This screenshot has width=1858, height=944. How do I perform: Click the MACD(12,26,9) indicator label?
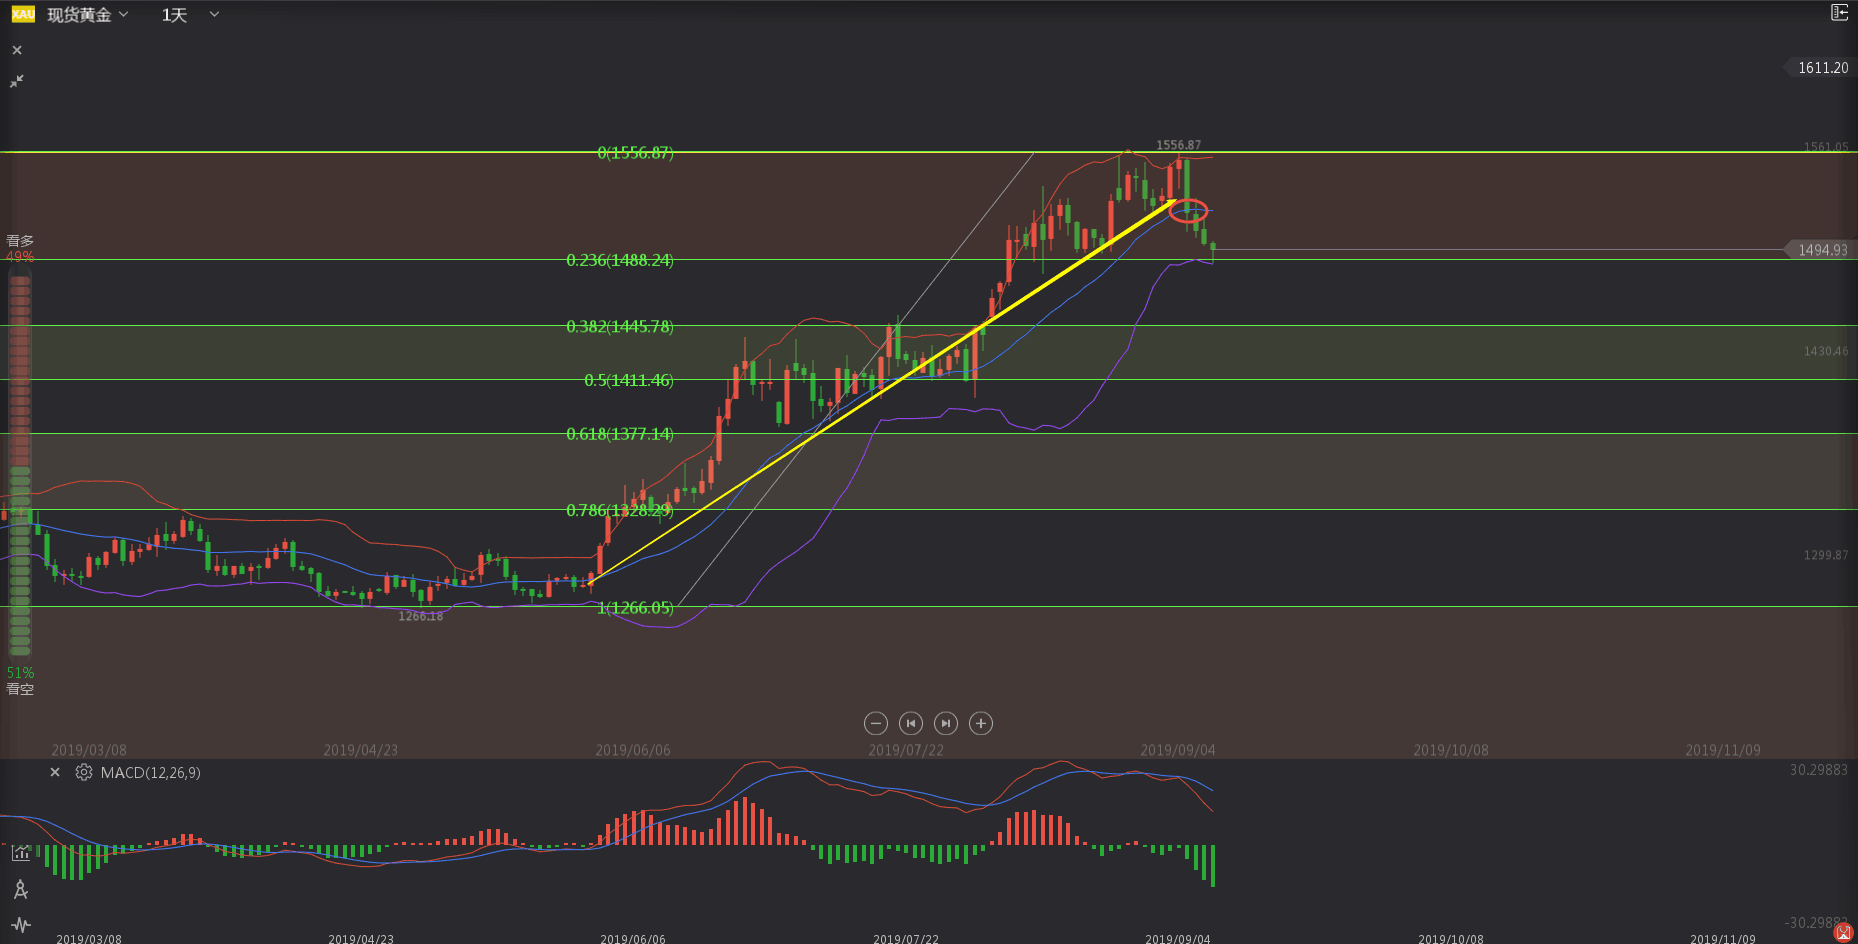click(150, 773)
